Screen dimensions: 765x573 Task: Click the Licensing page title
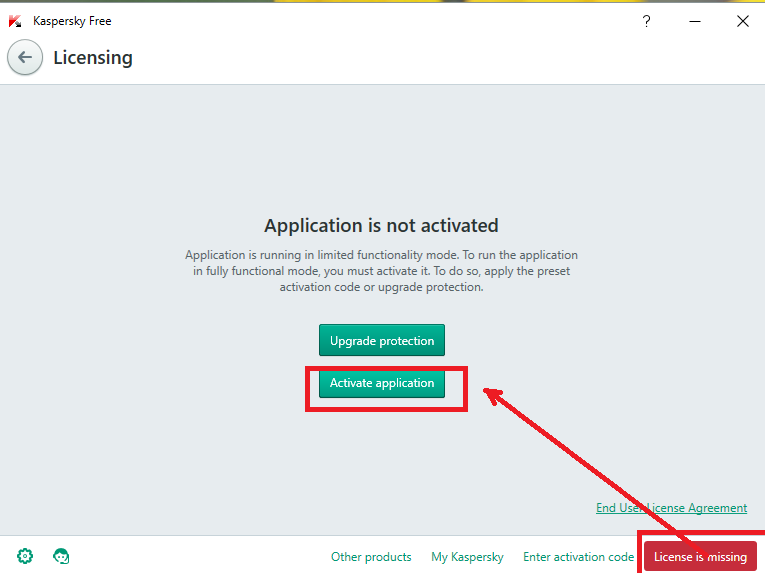point(93,58)
